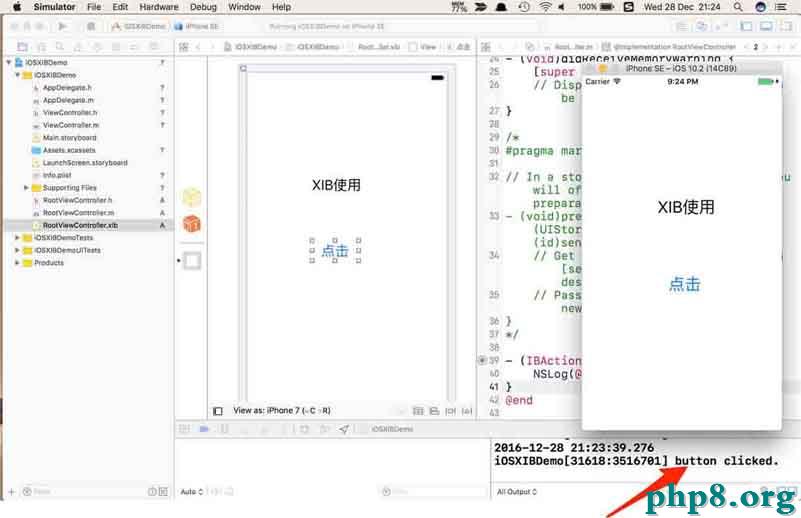Click the Wi-Fi status icon in menu bar
Screen dimensions: 801x518
546,7
